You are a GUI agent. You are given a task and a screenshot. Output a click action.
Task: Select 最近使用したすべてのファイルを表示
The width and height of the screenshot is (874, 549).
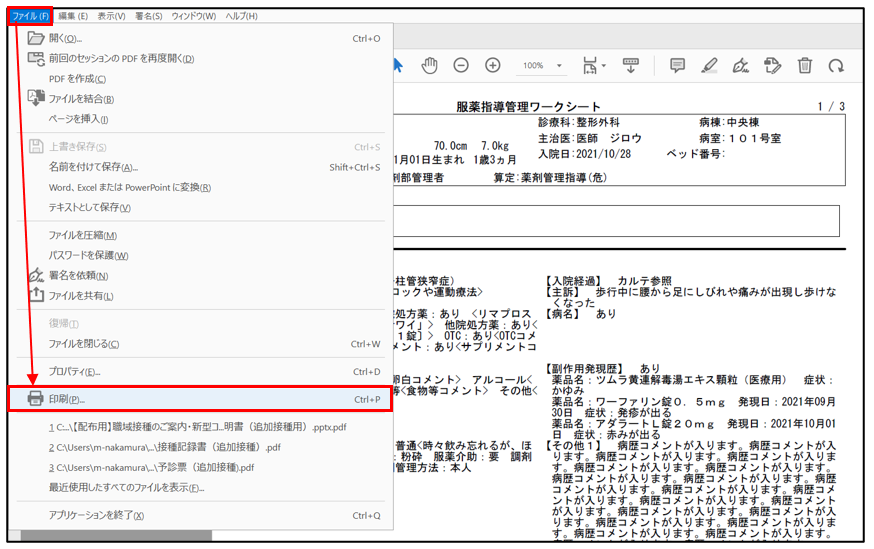(x=126, y=487)
